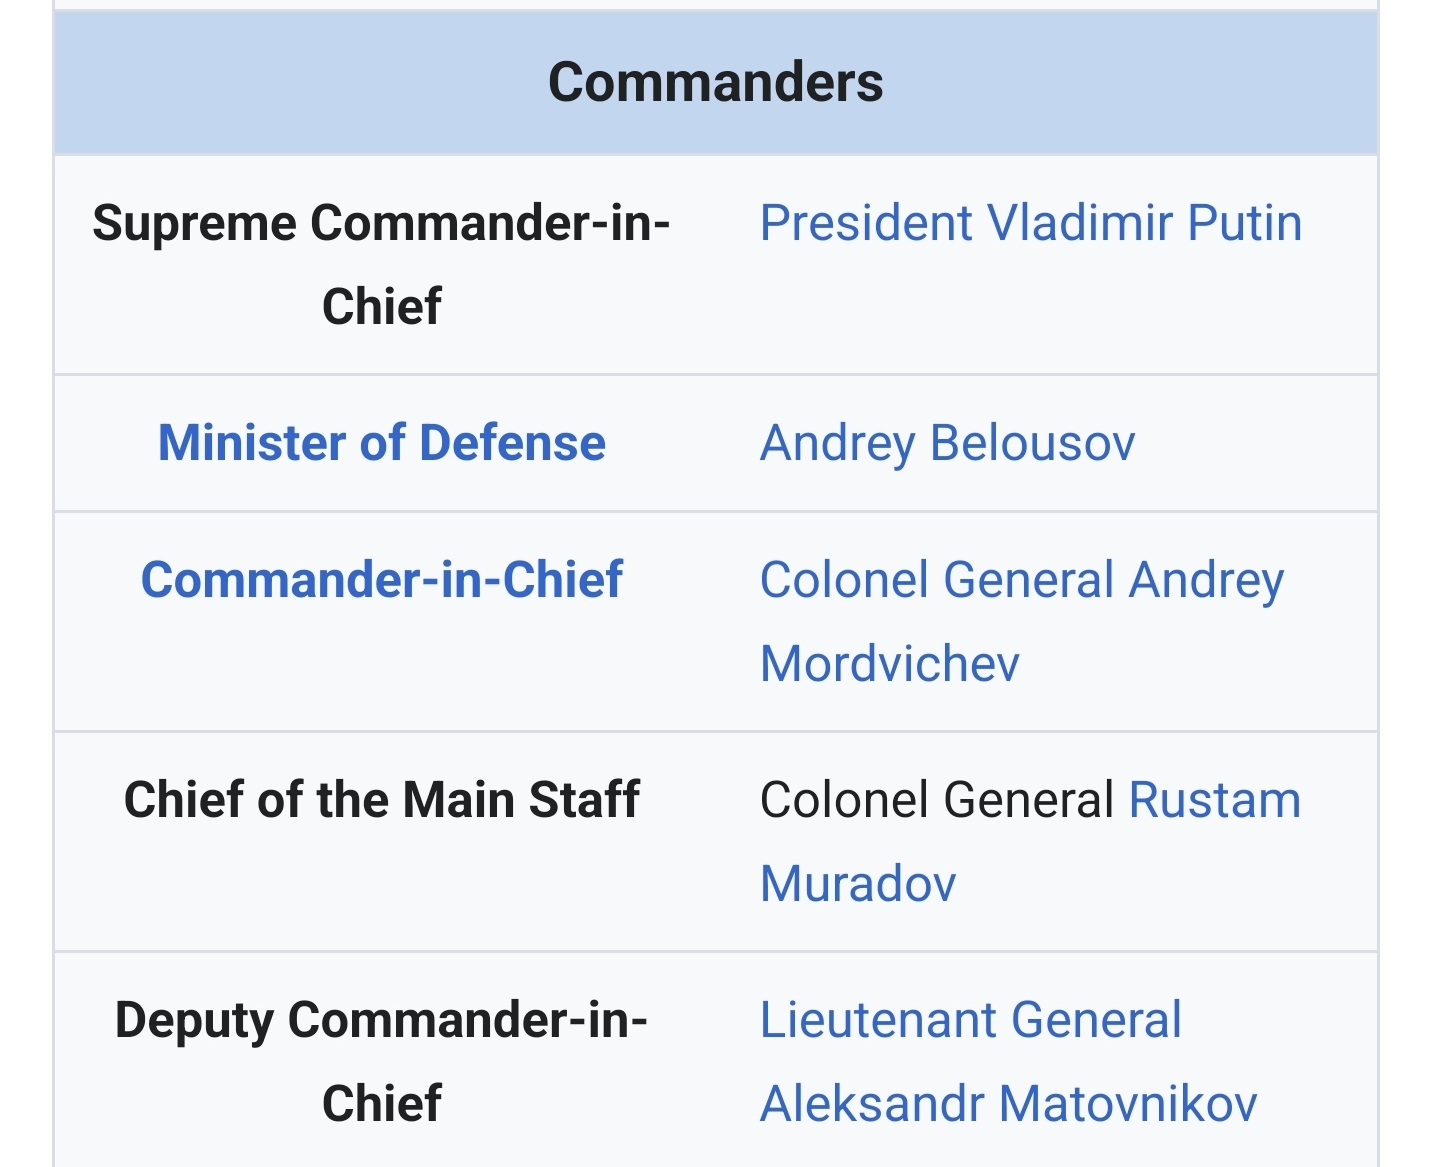Click the surname Mordvichev

889,664
